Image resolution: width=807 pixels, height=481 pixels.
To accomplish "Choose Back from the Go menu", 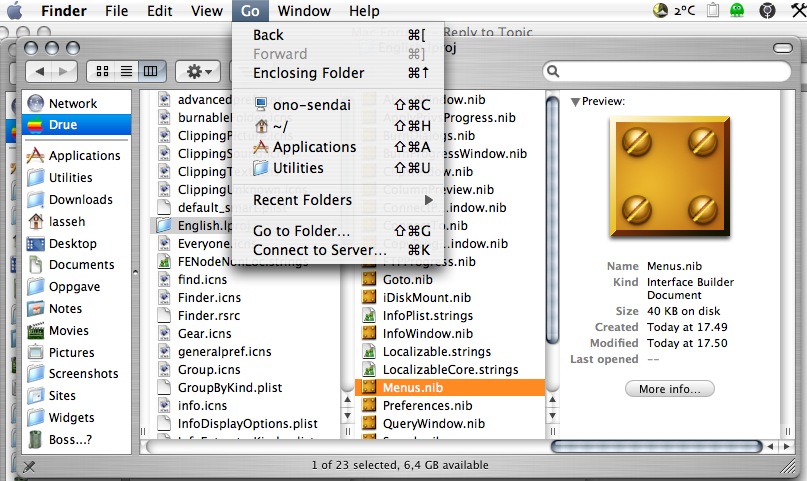I will point(338,35).
